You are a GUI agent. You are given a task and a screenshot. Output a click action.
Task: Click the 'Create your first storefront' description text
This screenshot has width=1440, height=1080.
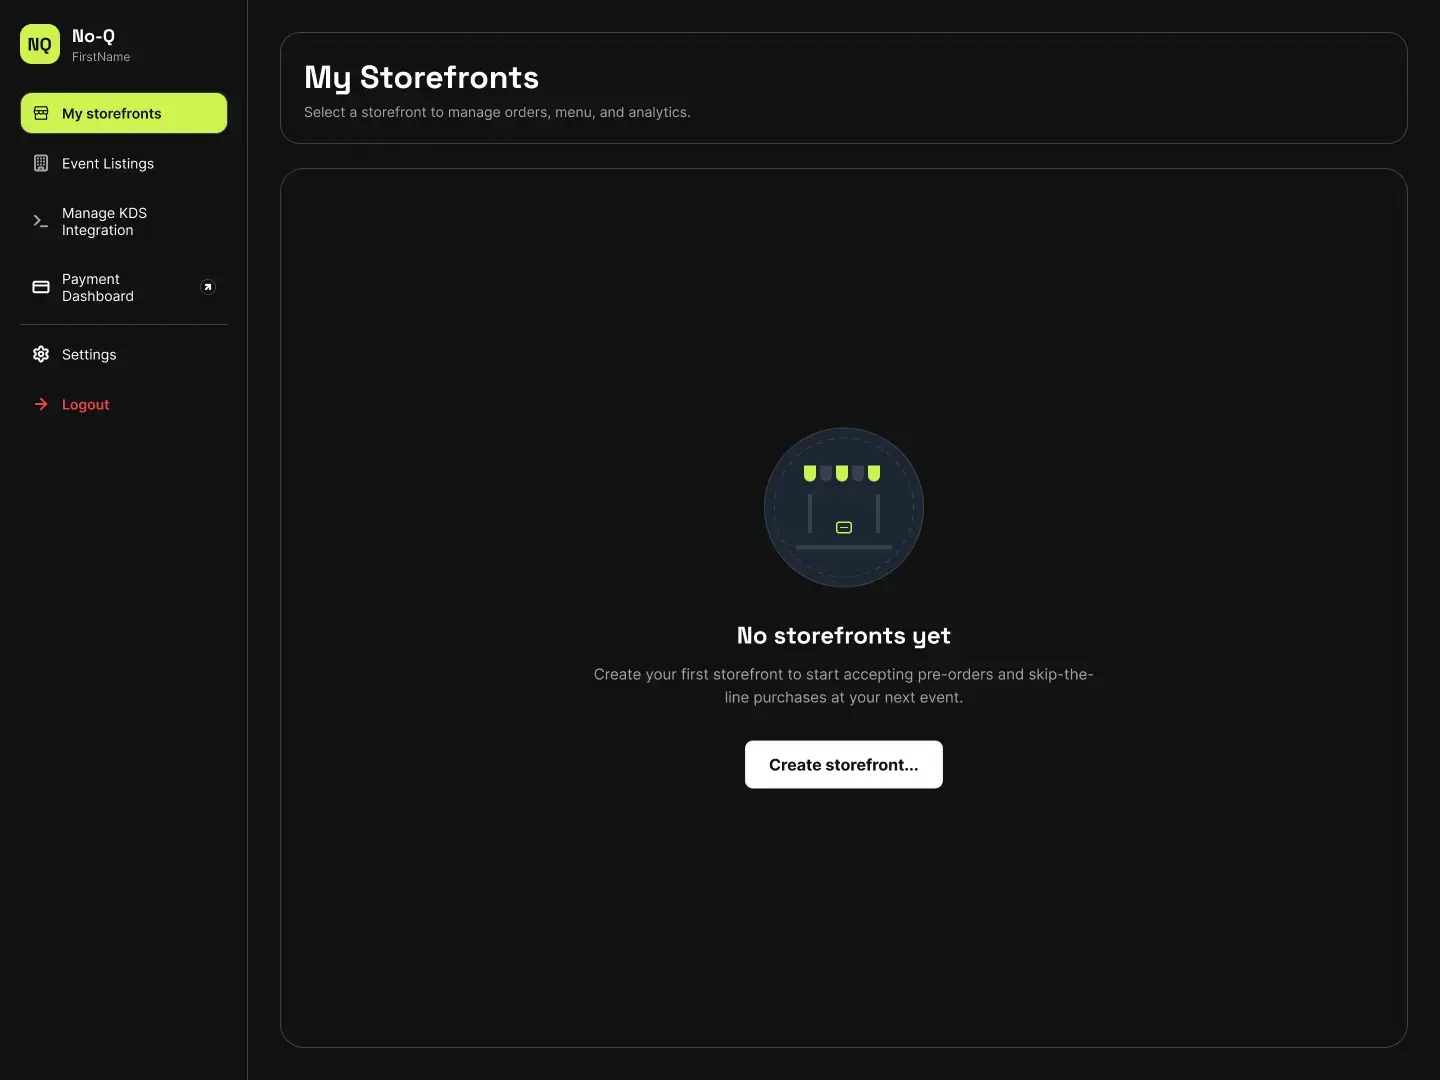(844, 686)
